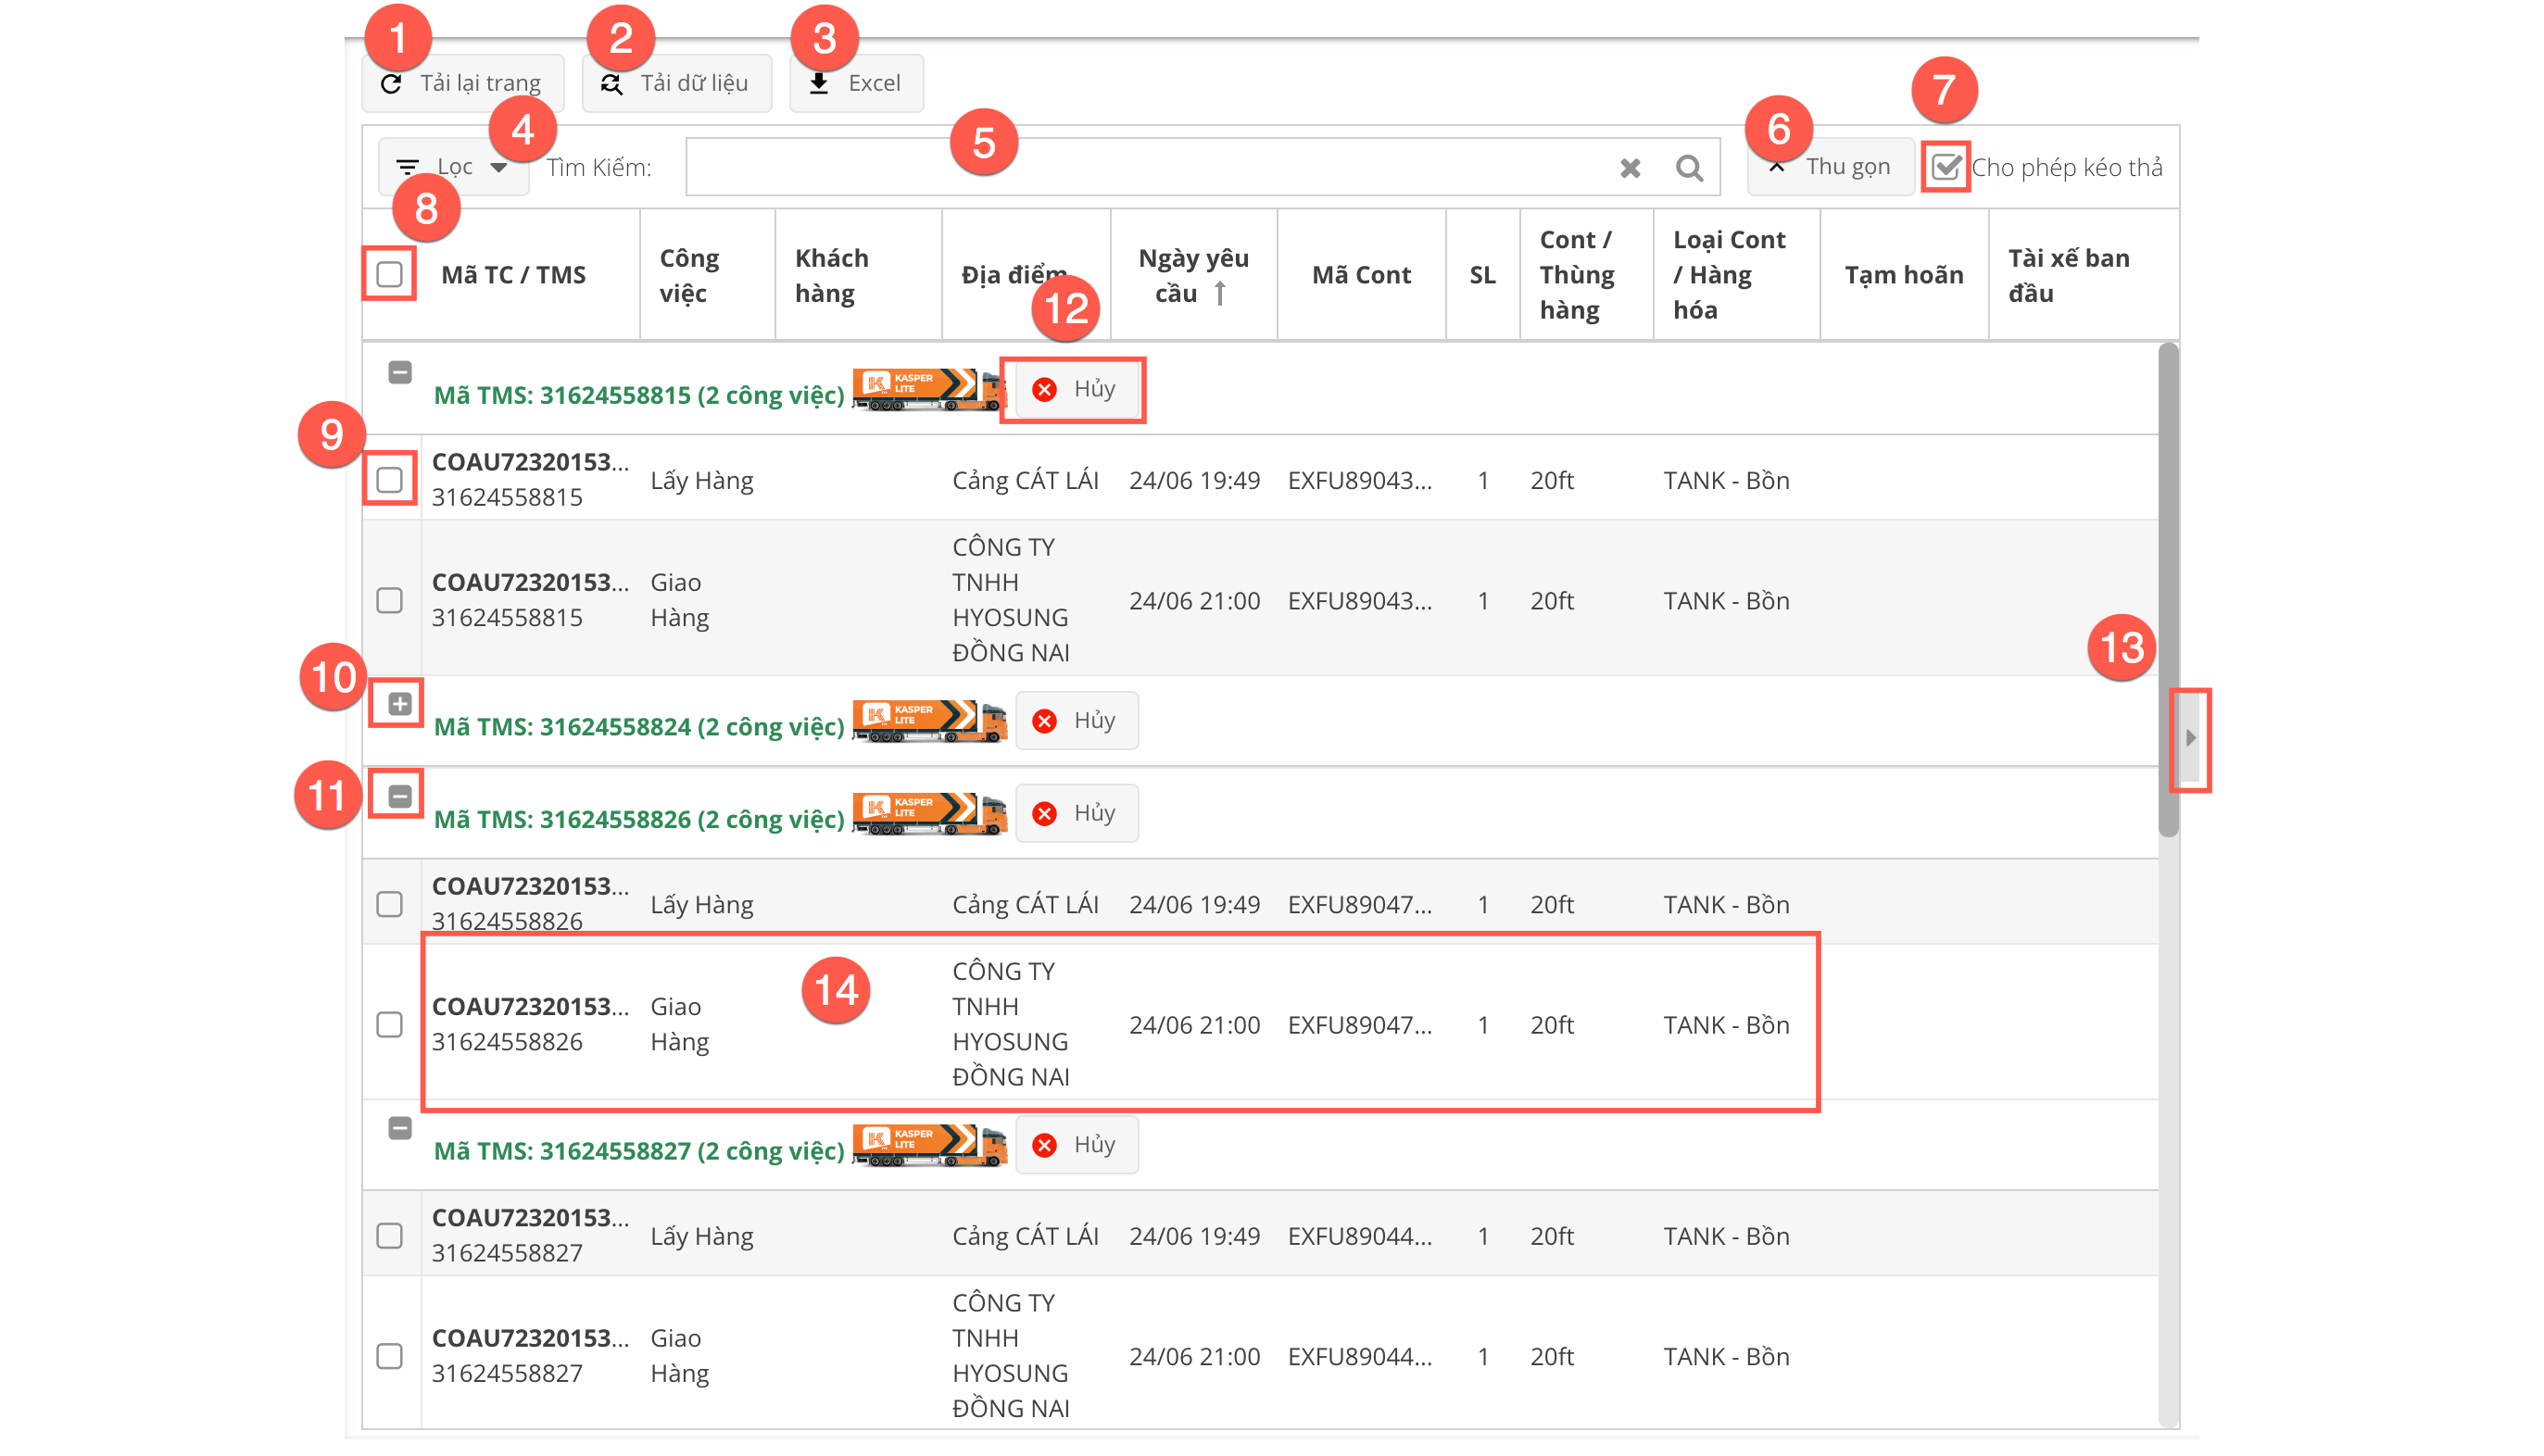Sort by Mã TC / TMS column header
Image resolution: width=2544 pixels, height=1456 pixels.
click(x=514, y=275)
